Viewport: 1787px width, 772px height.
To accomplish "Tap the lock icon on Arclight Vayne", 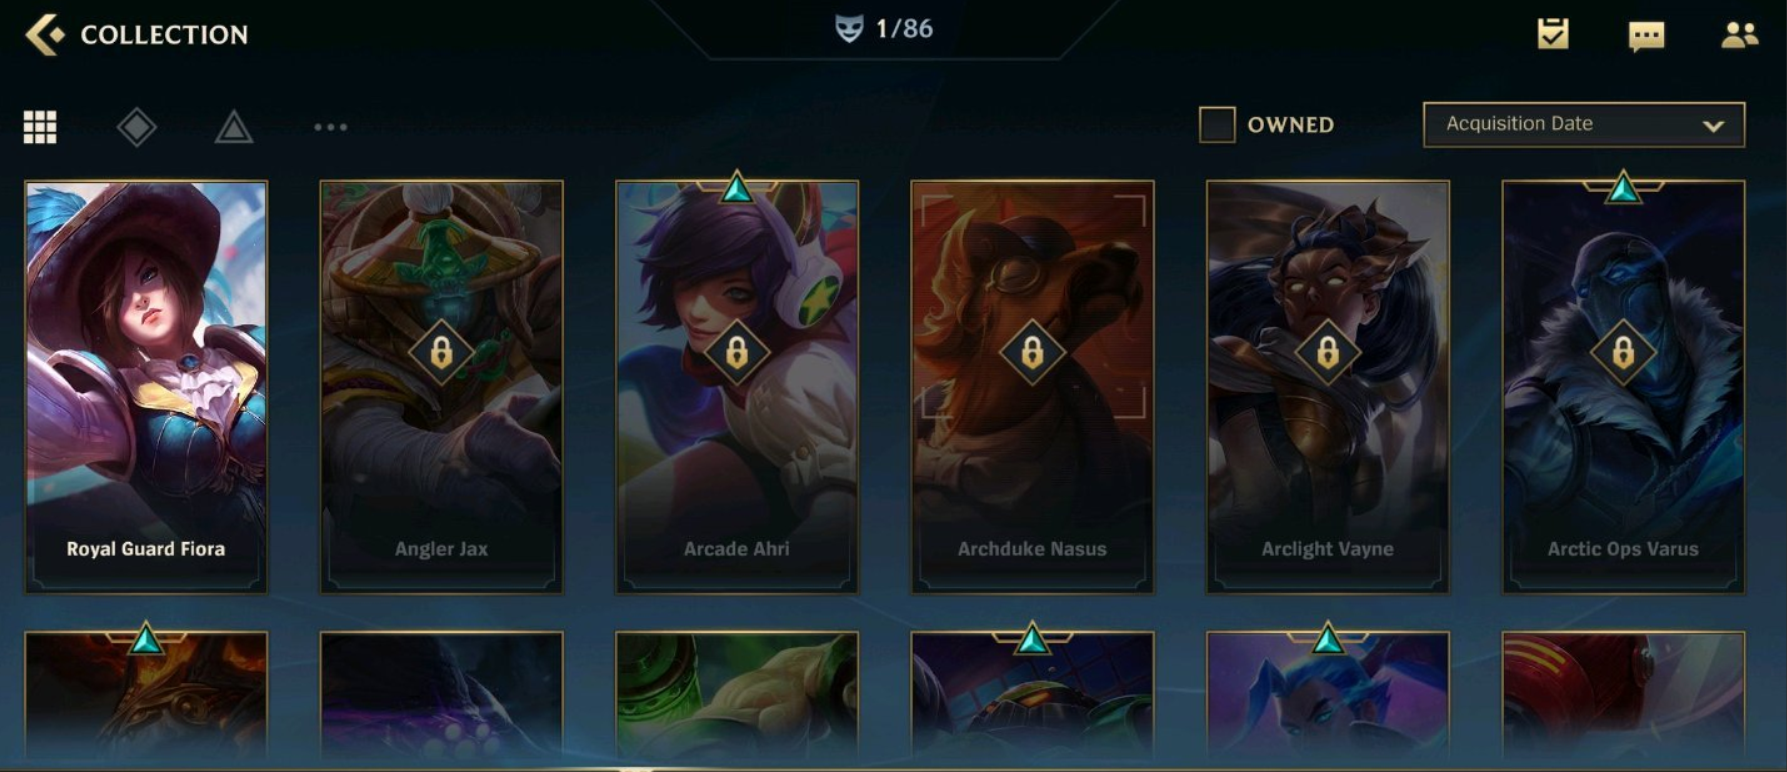I will click(x=1328, y=352).
